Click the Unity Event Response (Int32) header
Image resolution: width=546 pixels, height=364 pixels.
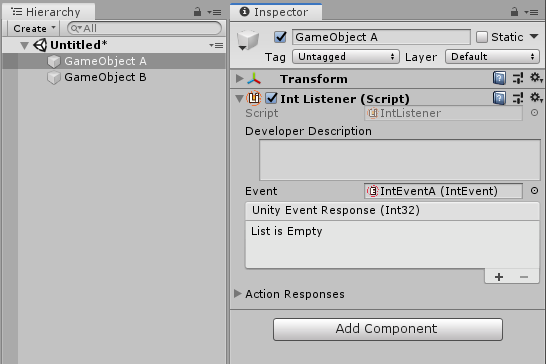coord(392,210)
